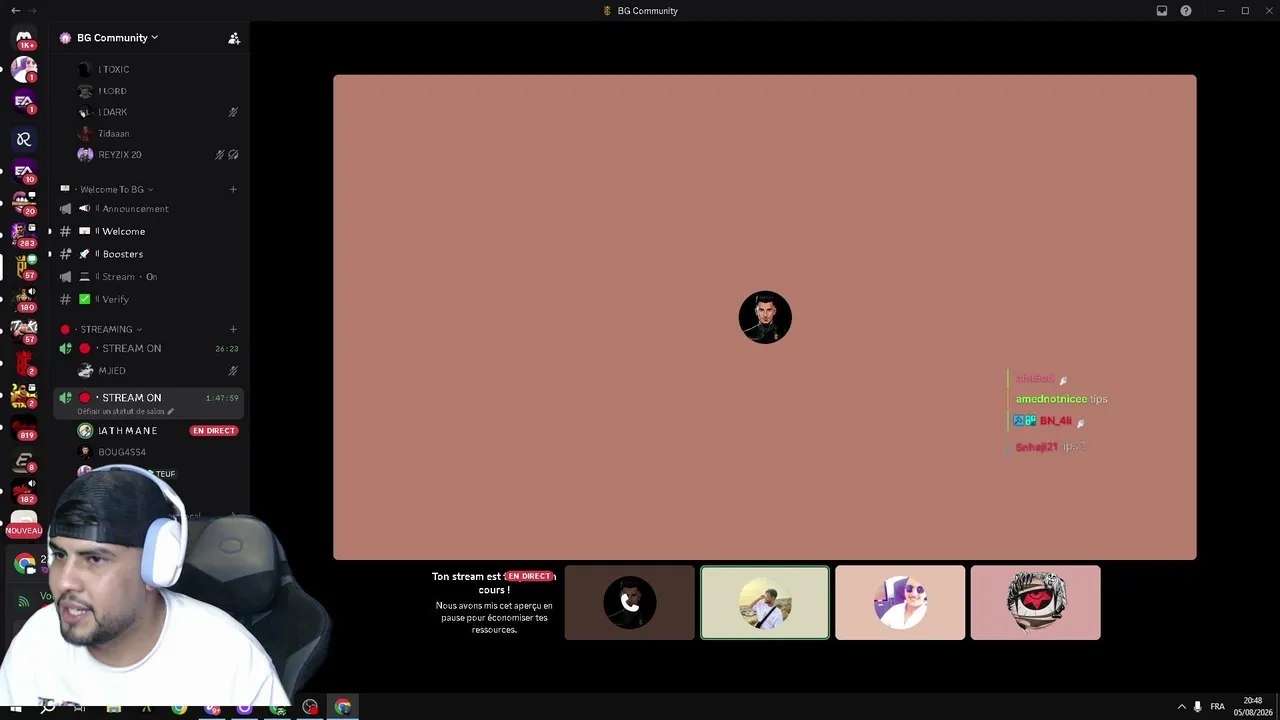The width and height of the screenshot is (1280, 720).
Task: Select the participant tile with phone icon avatar
Action: tap(629, 603)
